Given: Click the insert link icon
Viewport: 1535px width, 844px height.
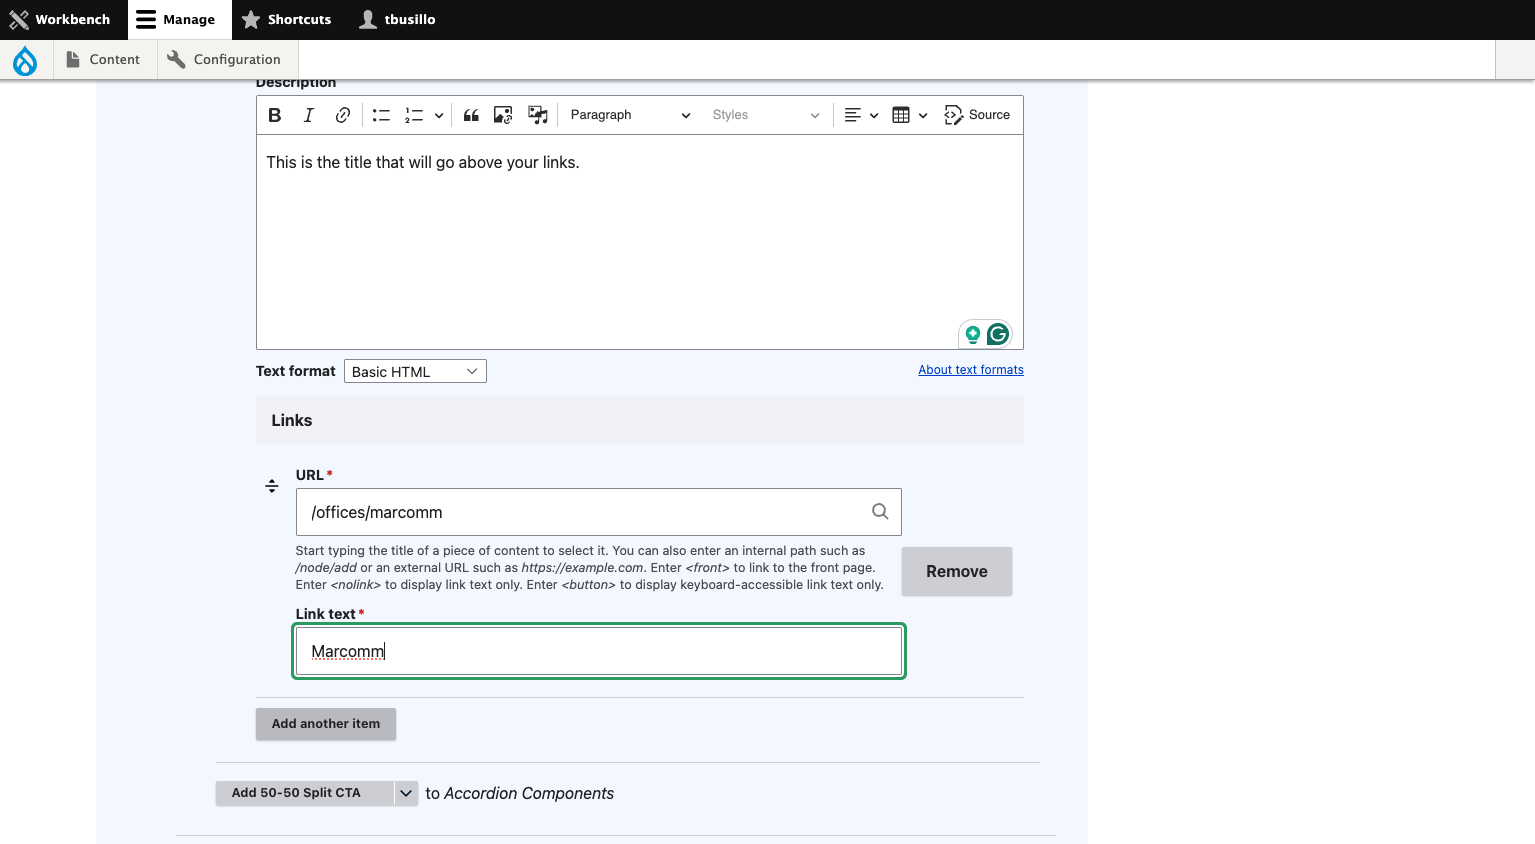Looking at the screenshot, I should (343, 115).
